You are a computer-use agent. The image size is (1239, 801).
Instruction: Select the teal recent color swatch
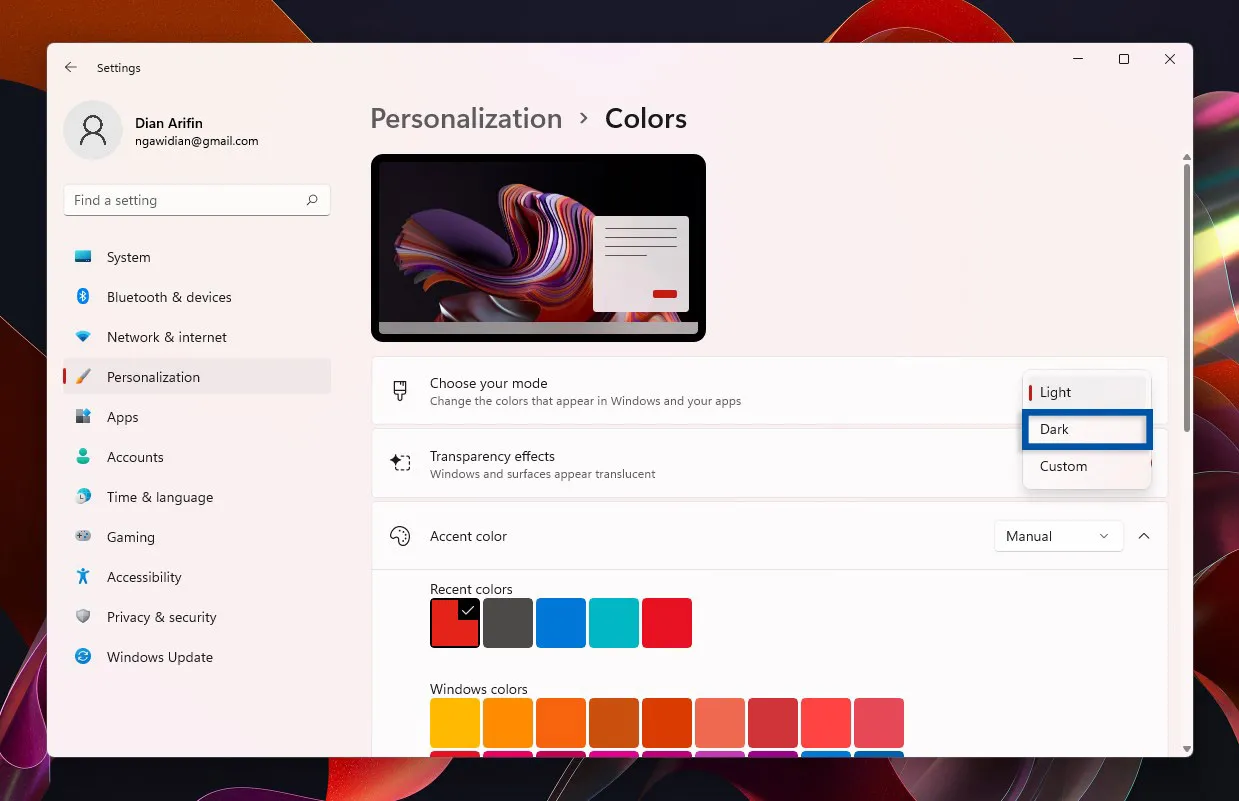tap(614, 623)
